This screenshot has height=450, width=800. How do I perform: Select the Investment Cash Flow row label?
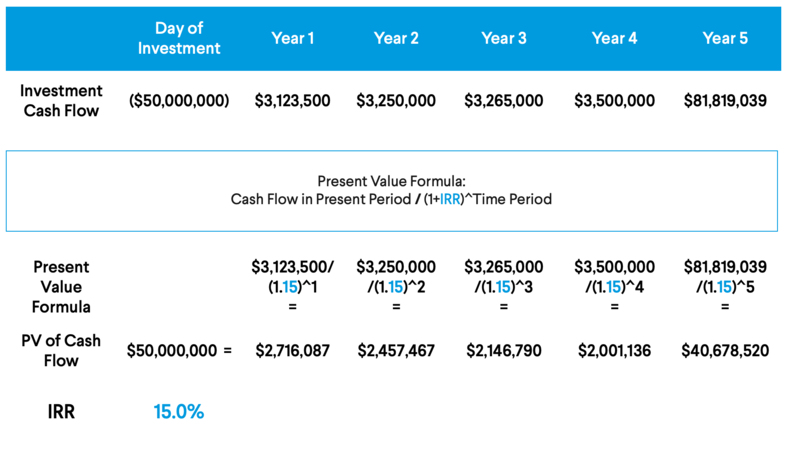[x=61, y=101]
